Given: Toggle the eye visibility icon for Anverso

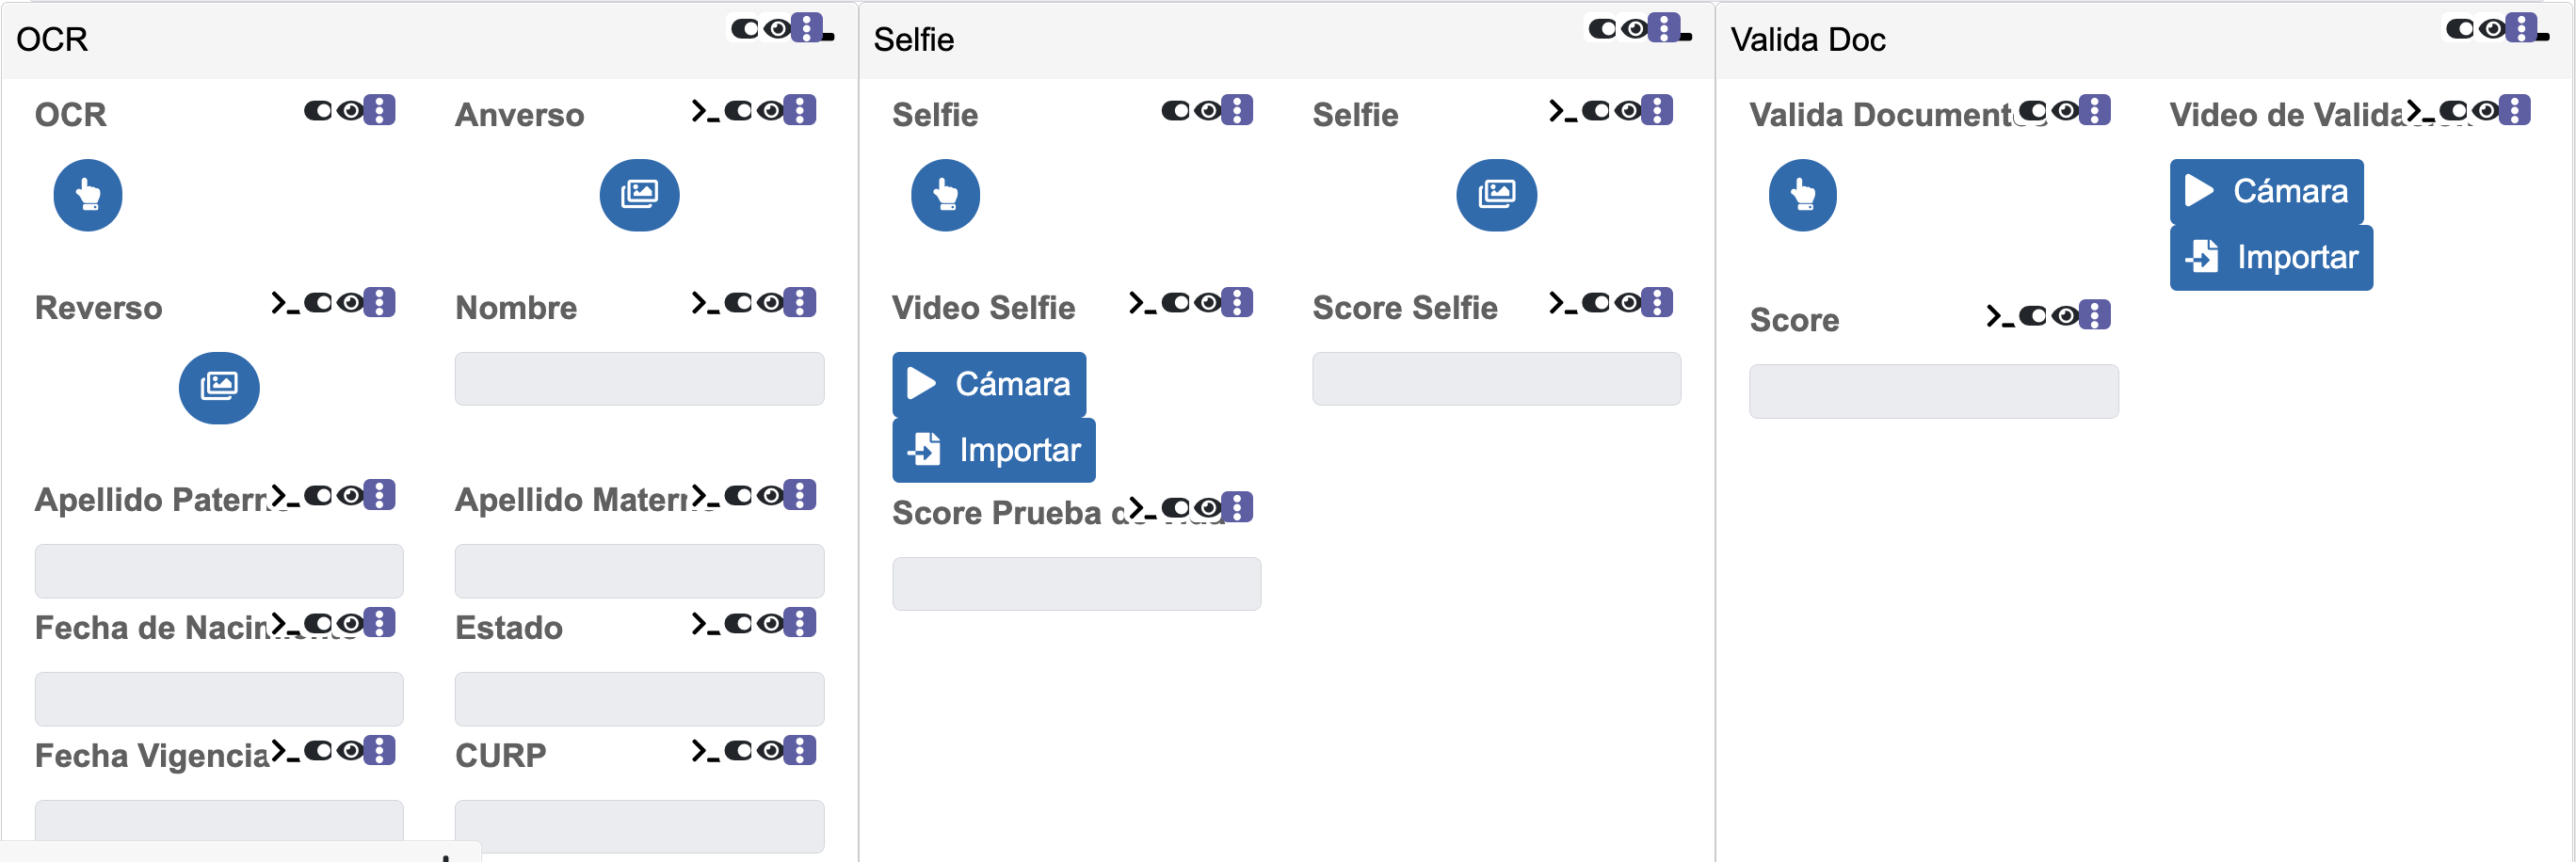Looking at the screenshot, I should pos(770,110).
